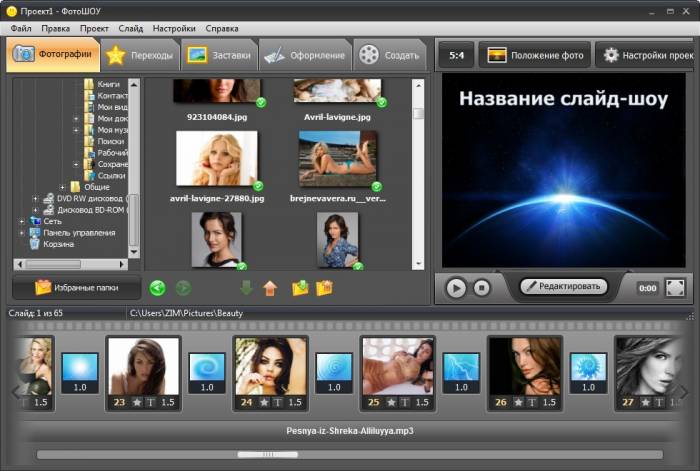Switch to the Оформление tab
The height and width of the screenshot is (471, 700).
[x=305, y=55]
